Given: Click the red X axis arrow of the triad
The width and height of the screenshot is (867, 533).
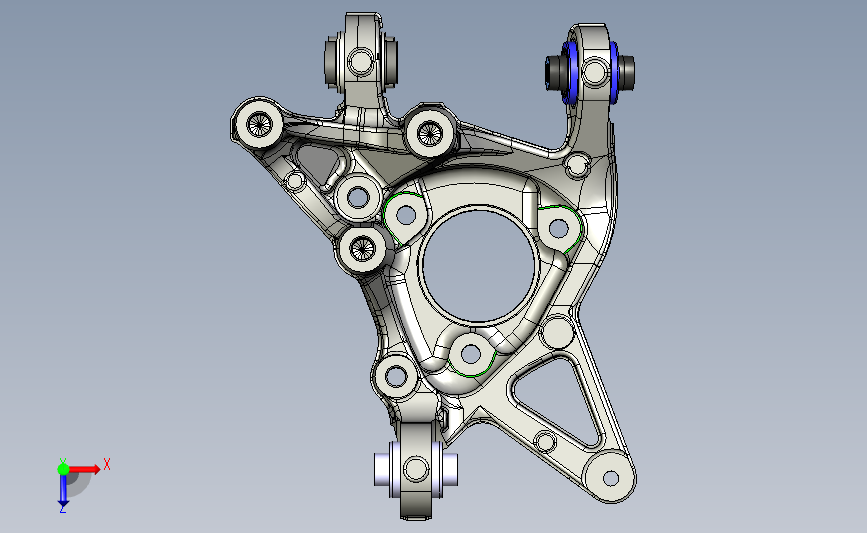Looking at the screenshot, I should pyautogui.click(x=84, y=469).
